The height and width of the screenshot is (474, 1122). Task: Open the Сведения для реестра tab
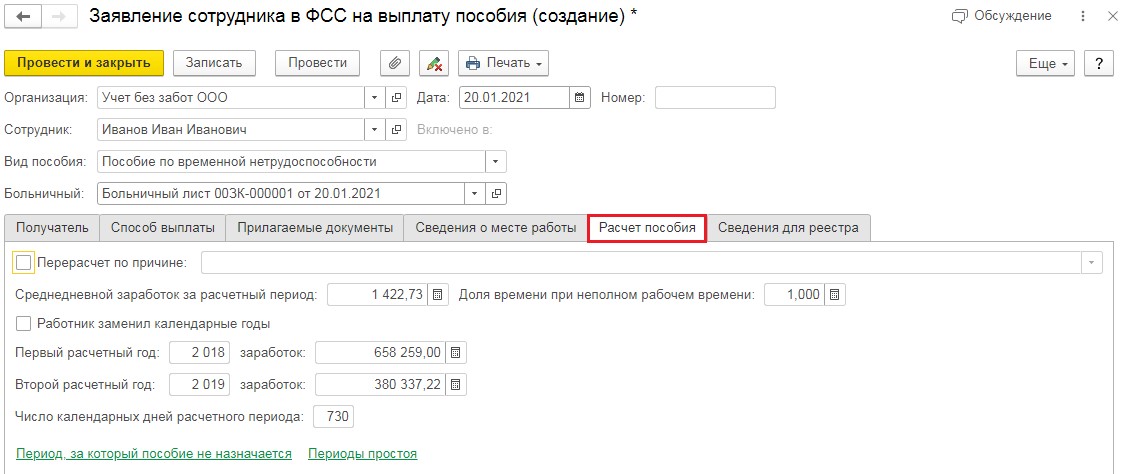(x=789, y=228)
